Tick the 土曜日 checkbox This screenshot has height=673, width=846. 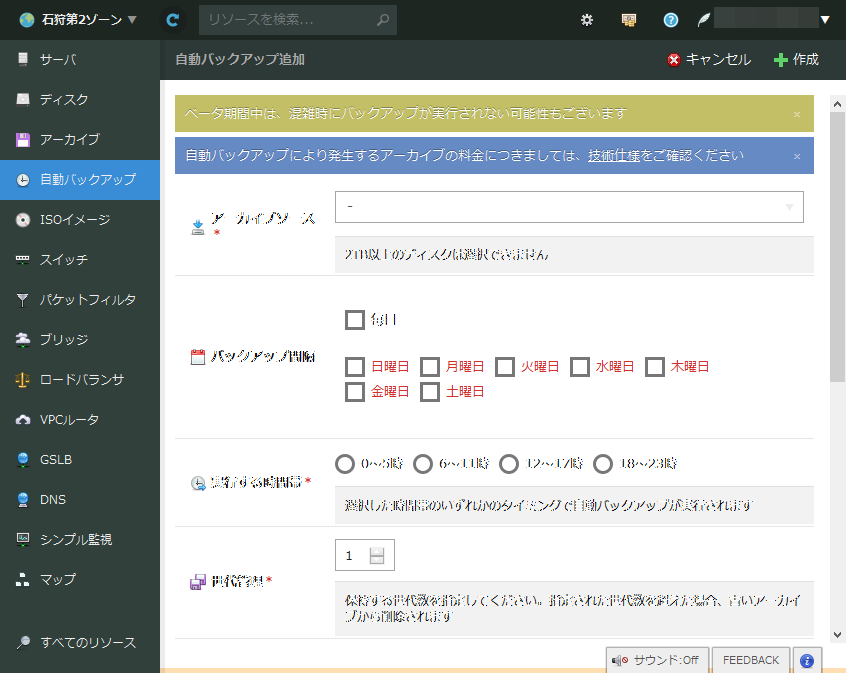pos(430,392)
